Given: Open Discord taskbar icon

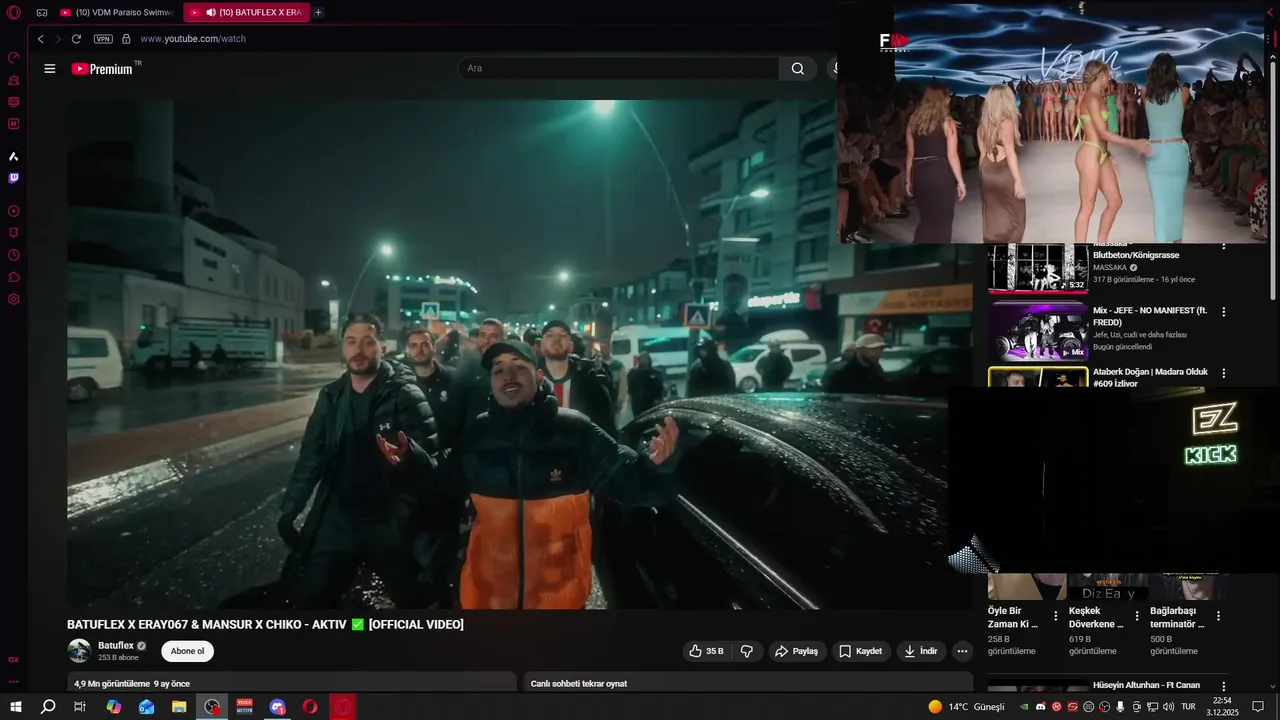Looking at the screenshot, I should (277, 707).
